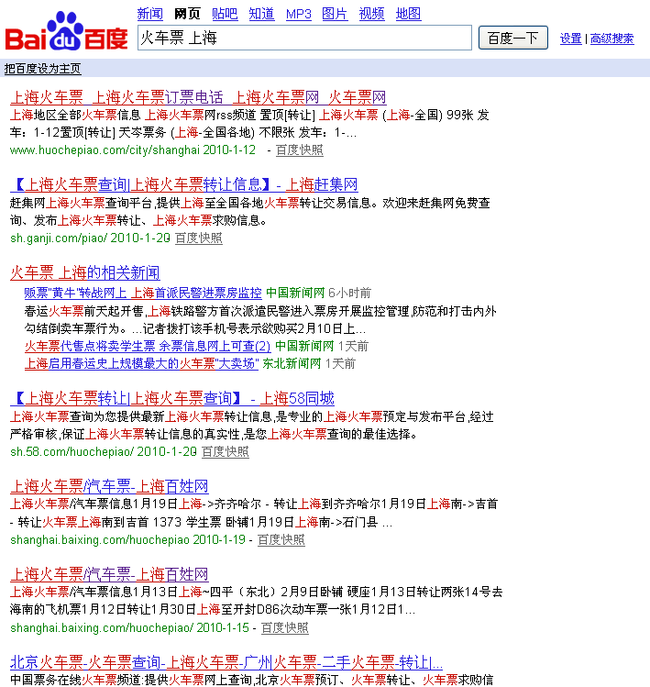This screenshot has width=650, height=687.
Task: Click URL text sh.58.com/huochepiao/
Action: pos(72,452)
